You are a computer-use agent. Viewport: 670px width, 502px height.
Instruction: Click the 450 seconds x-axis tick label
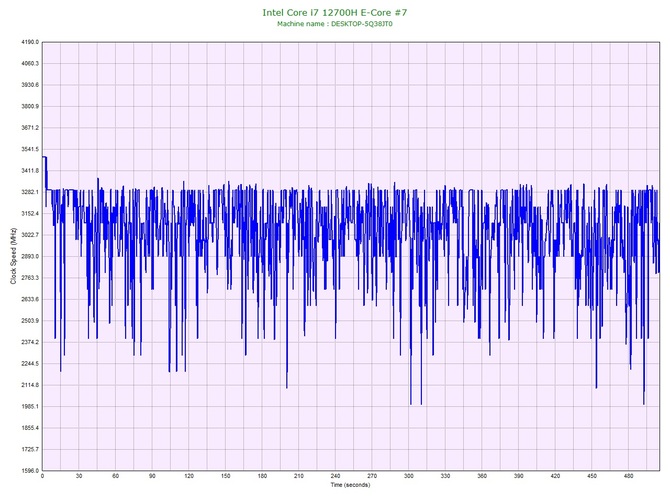pyautogui.click(x=592, y=476)
